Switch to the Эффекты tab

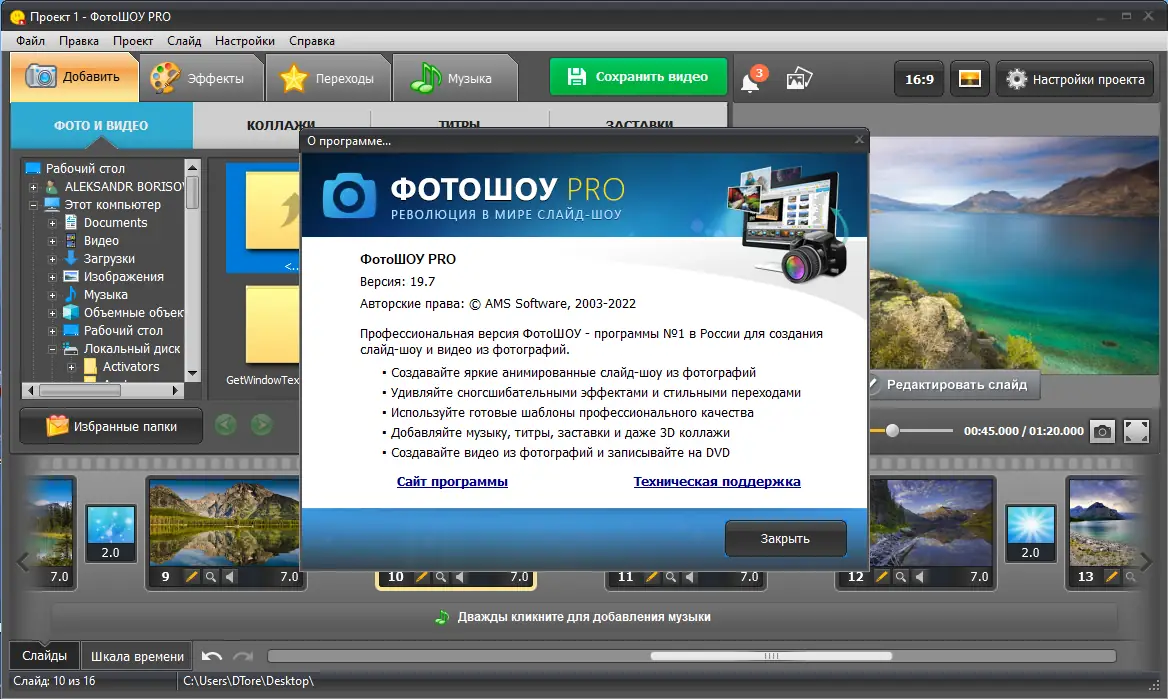point(201,78)
